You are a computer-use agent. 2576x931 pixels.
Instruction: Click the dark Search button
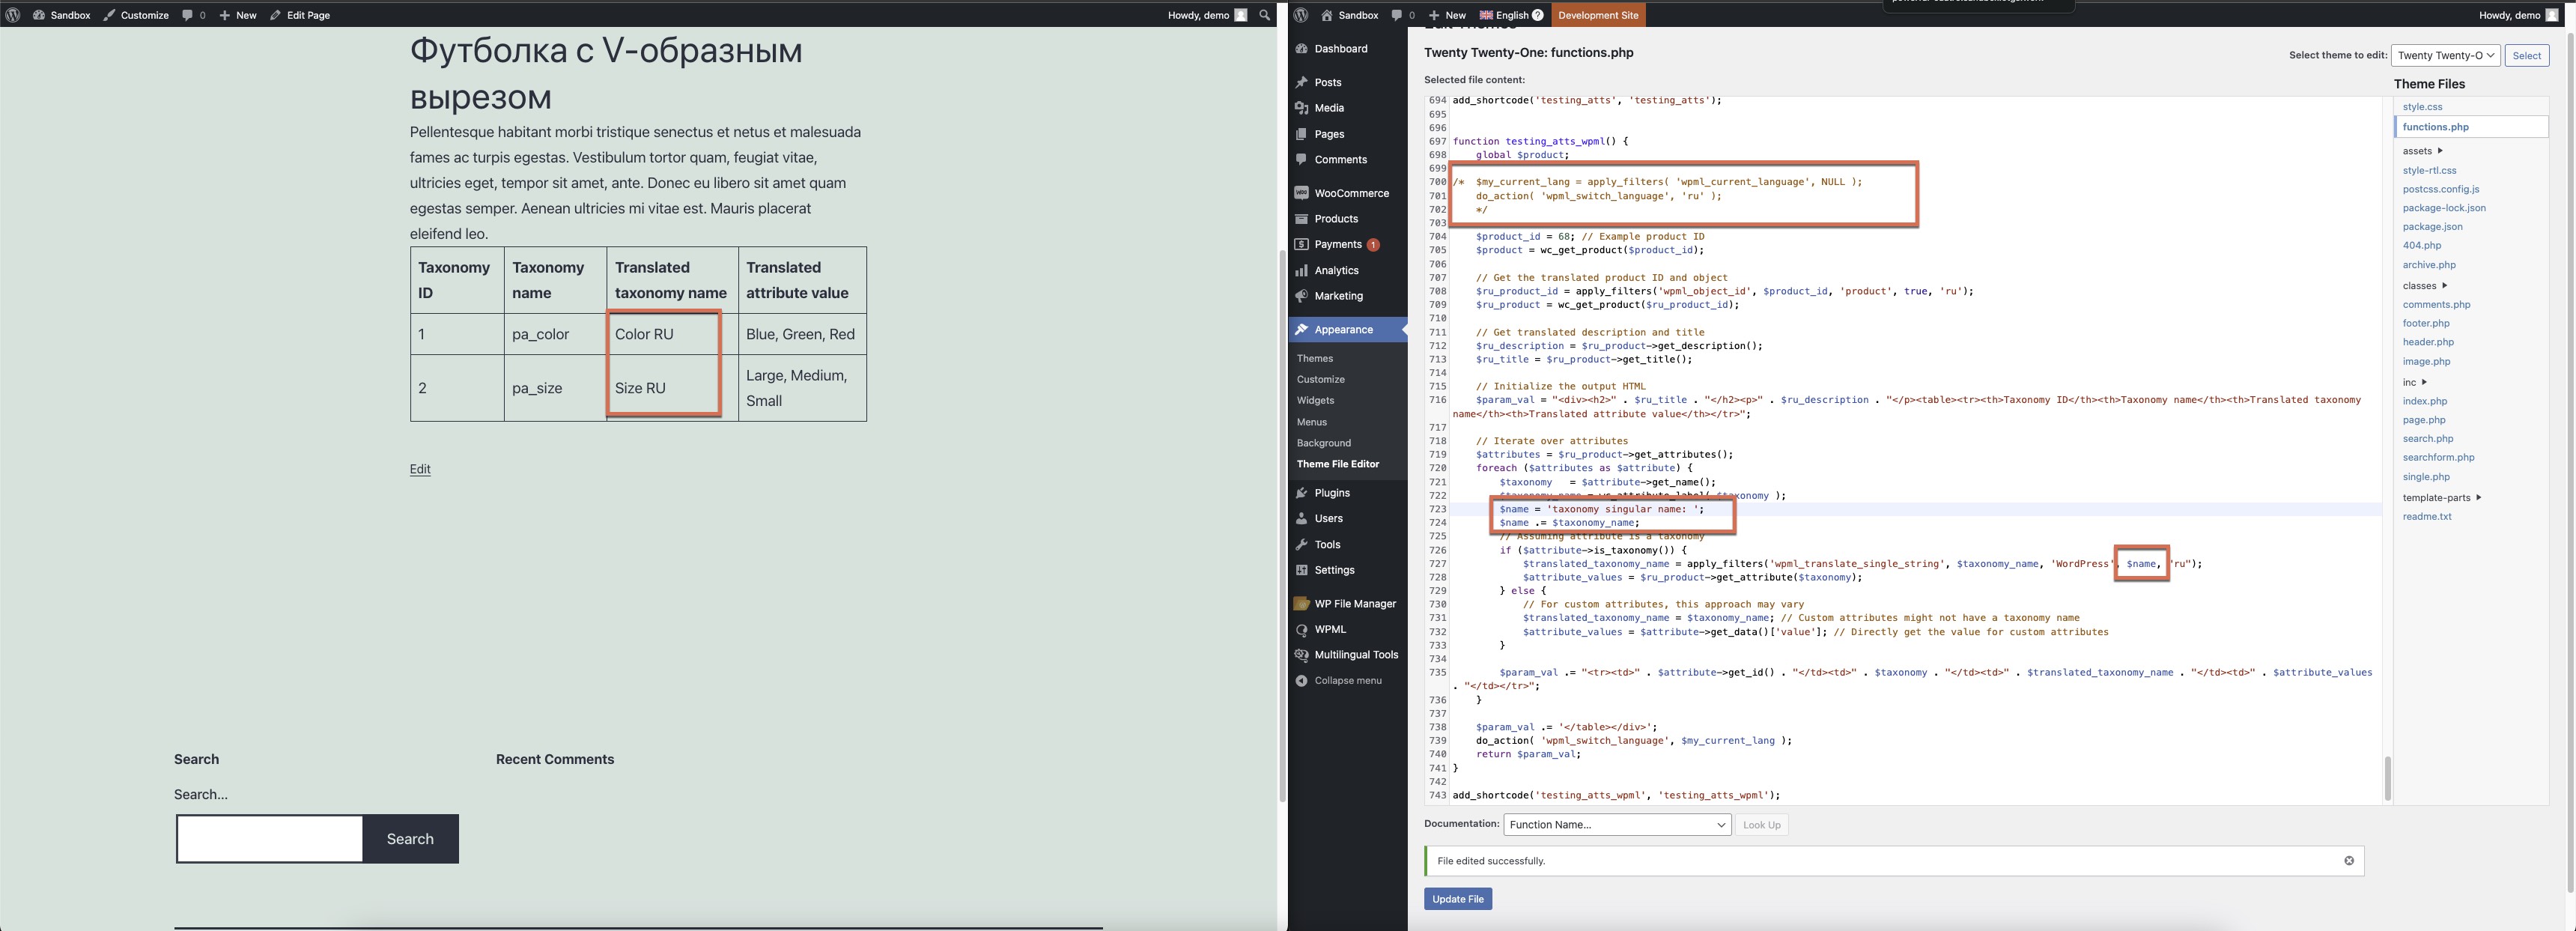point(410,838)
